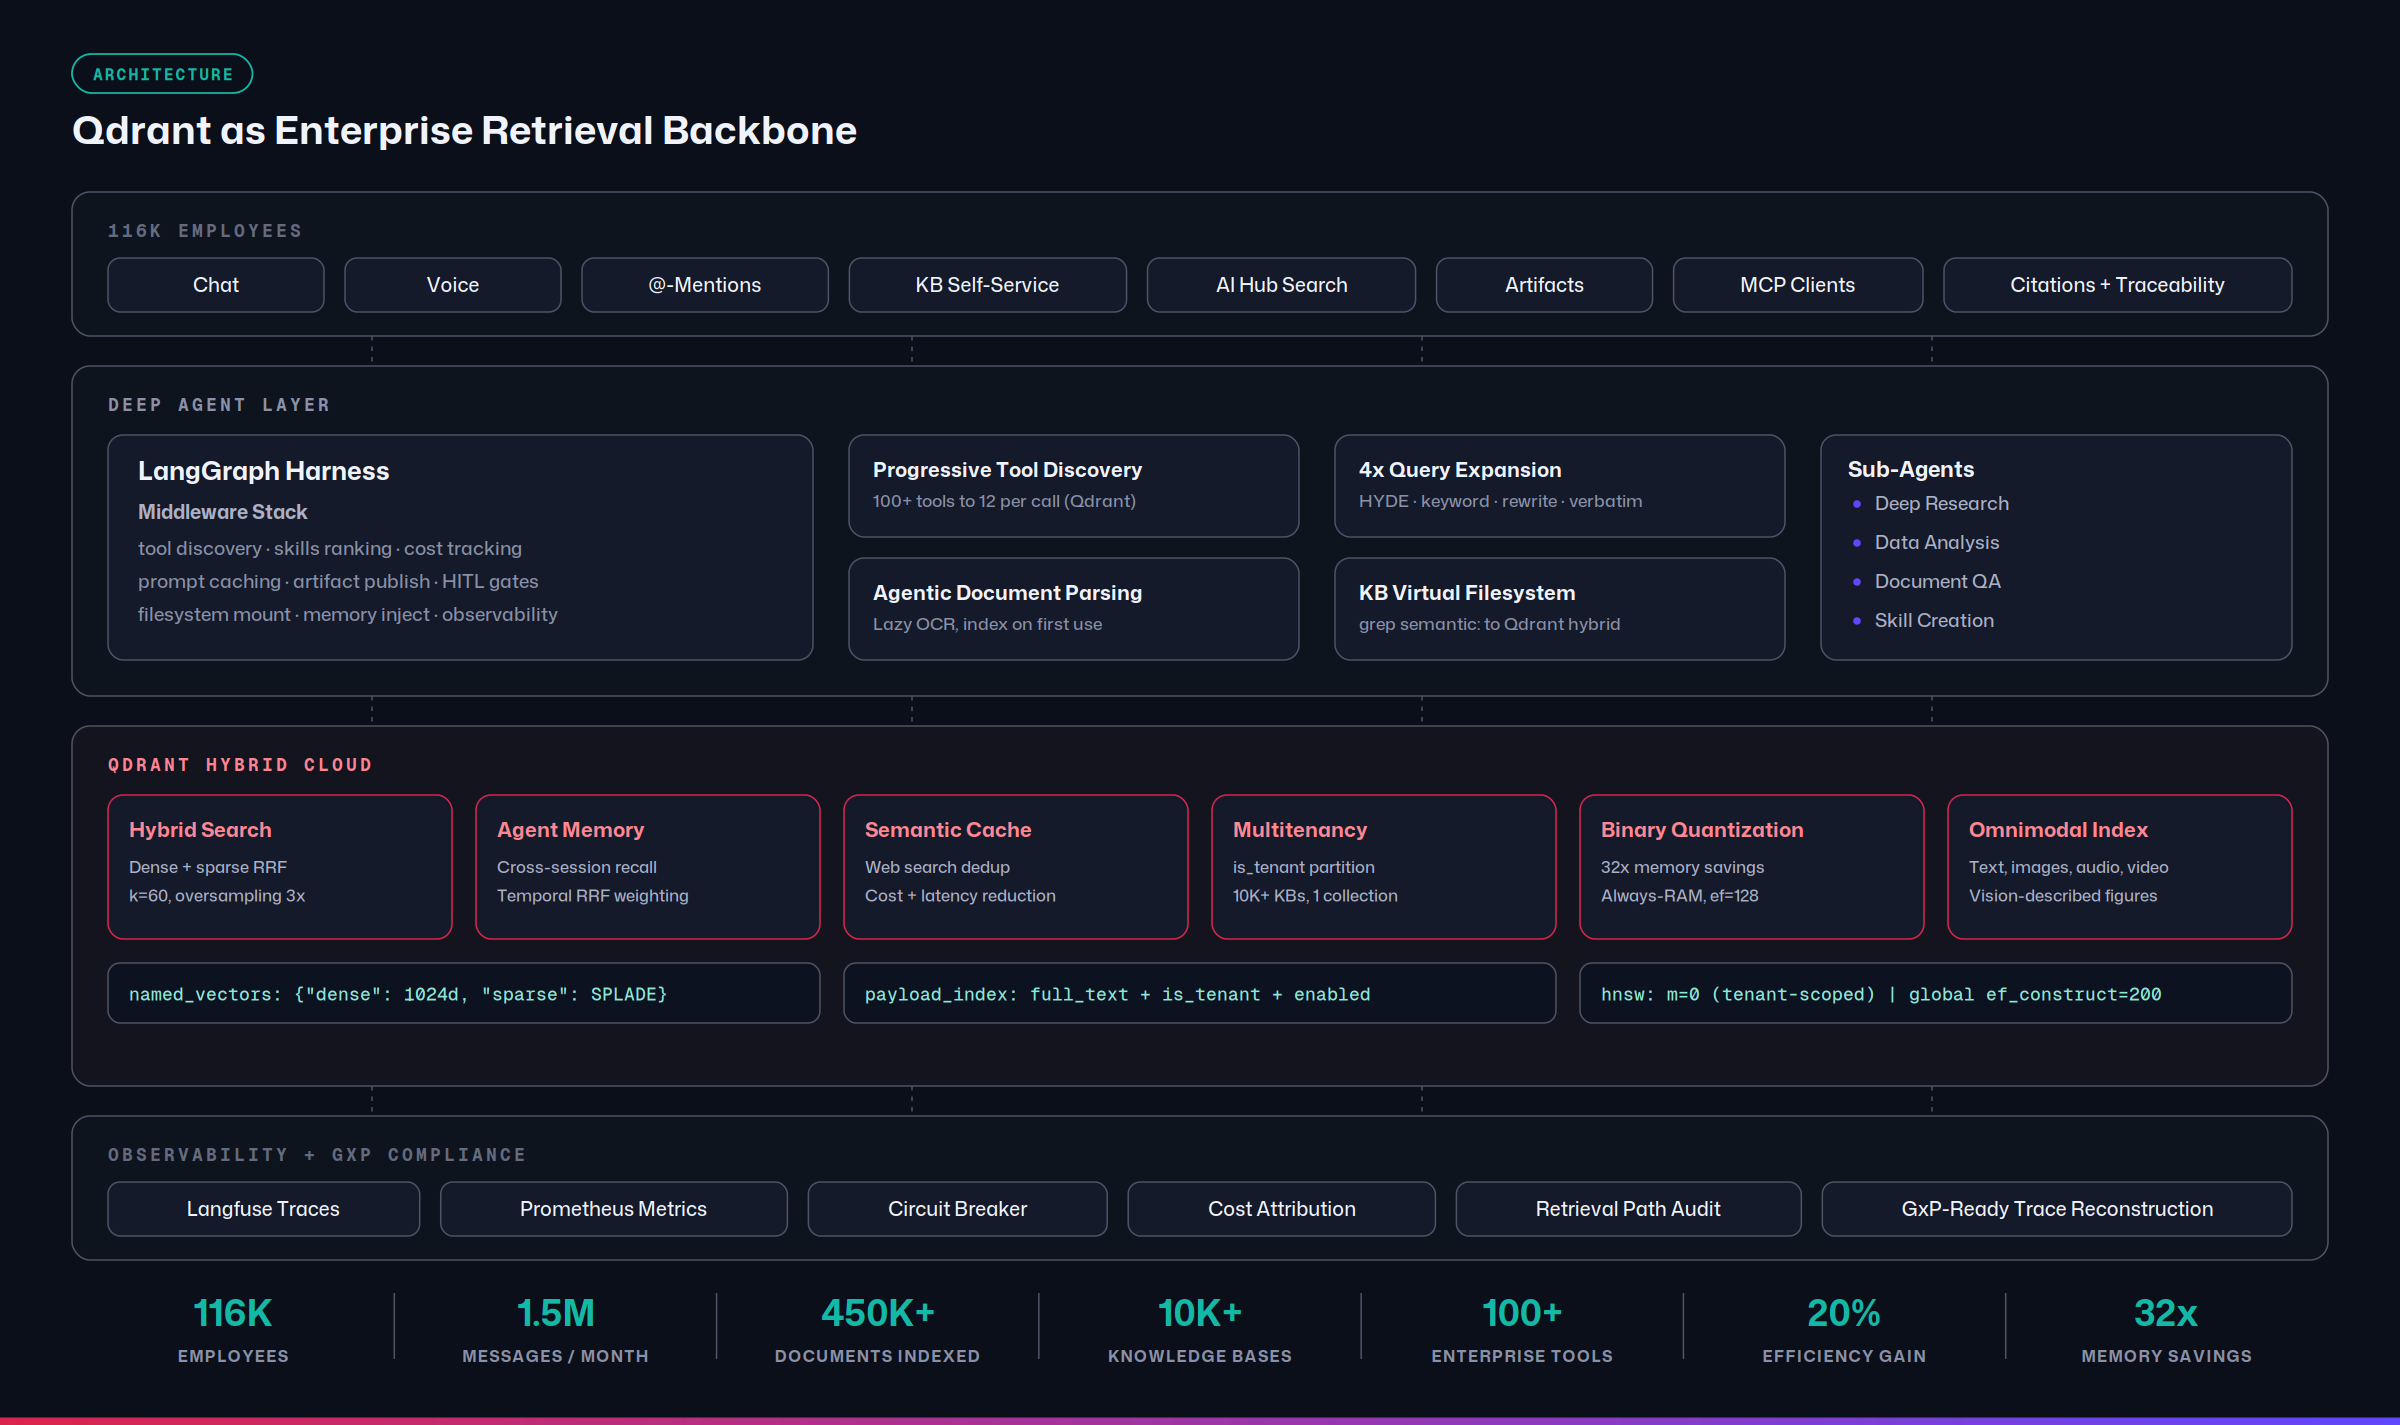2400x1425 pixels.
Task: Open the KB Virtual Filesystem card
Action: click(1560, 609)
